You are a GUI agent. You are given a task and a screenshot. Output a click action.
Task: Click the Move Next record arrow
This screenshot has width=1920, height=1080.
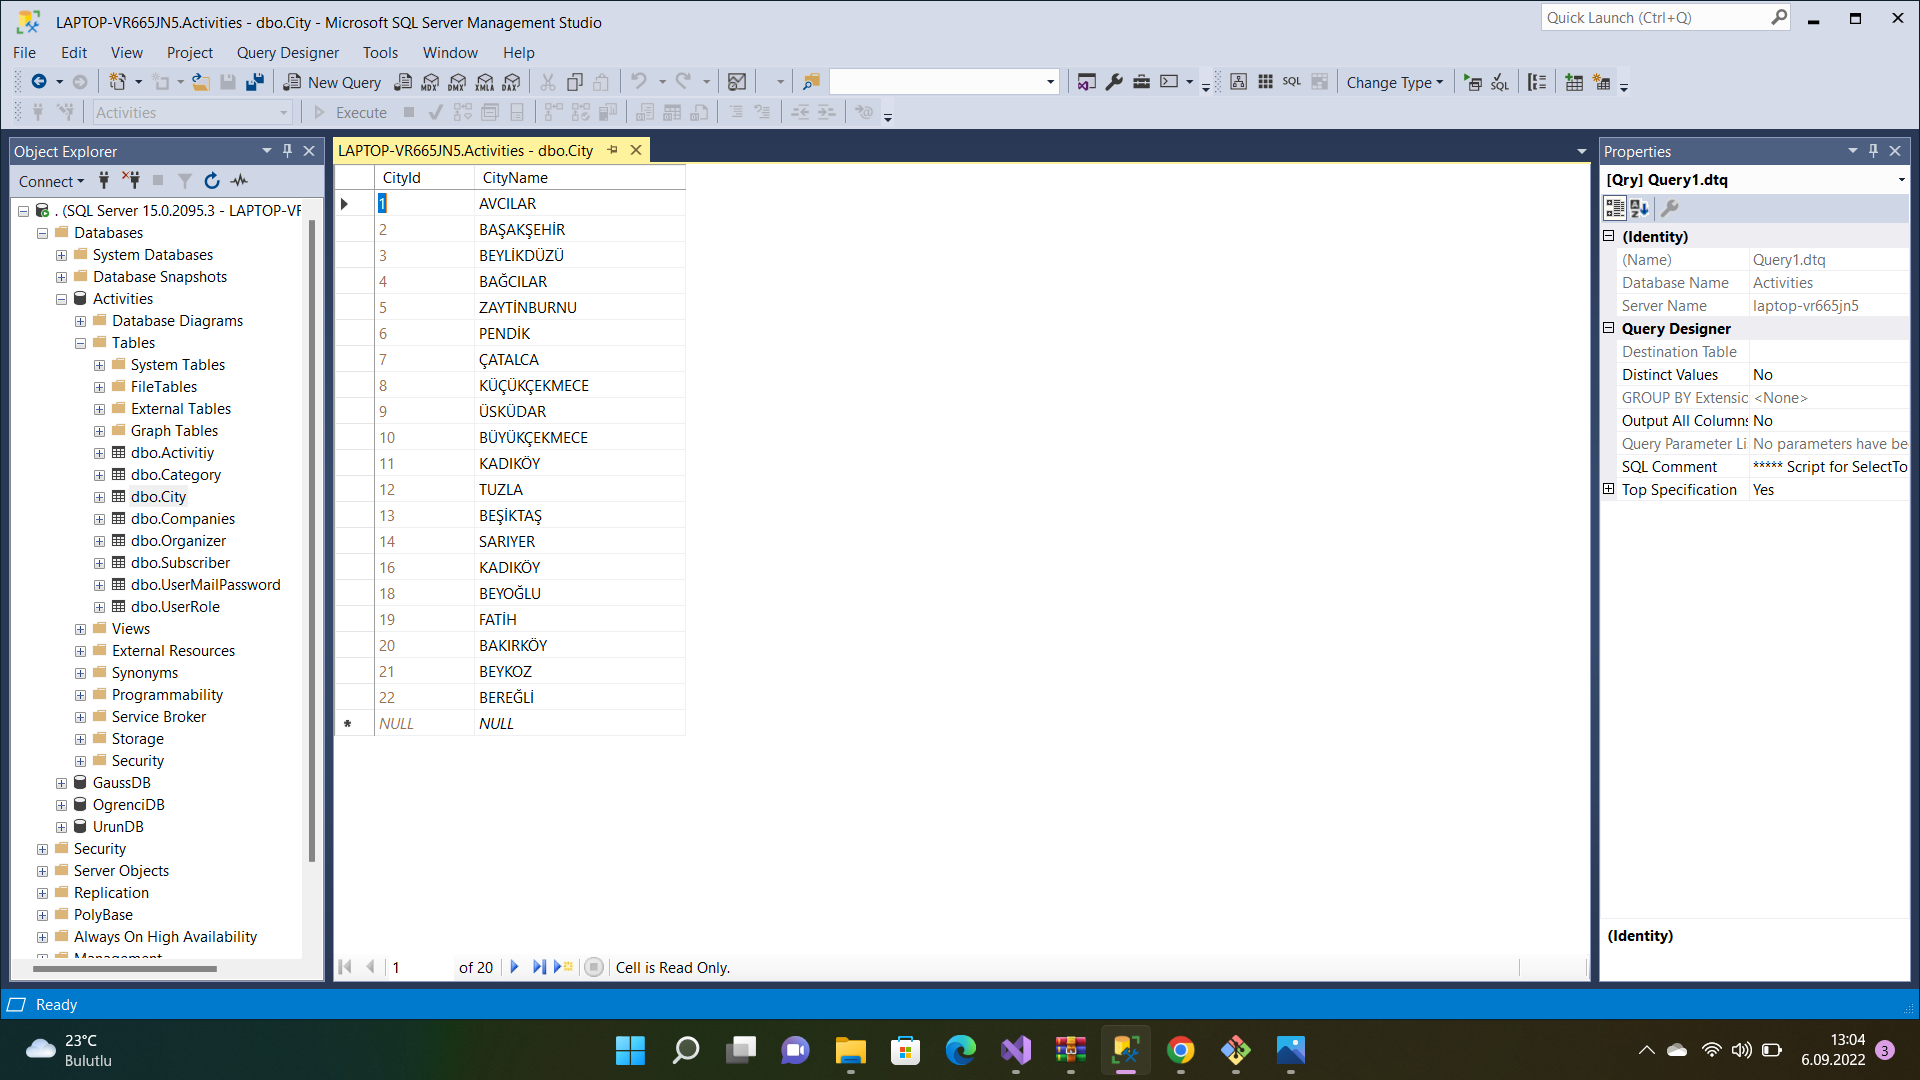point(514,967)
